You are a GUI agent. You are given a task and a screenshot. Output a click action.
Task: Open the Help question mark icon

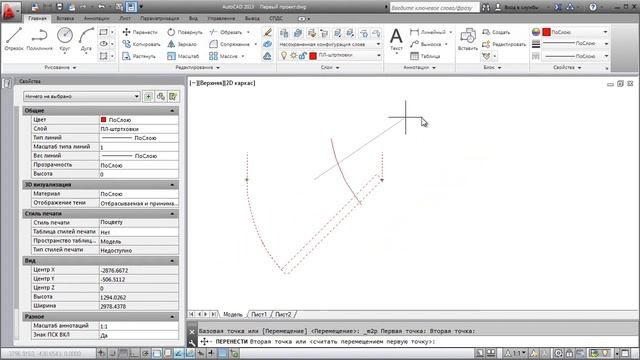point(593,7)
